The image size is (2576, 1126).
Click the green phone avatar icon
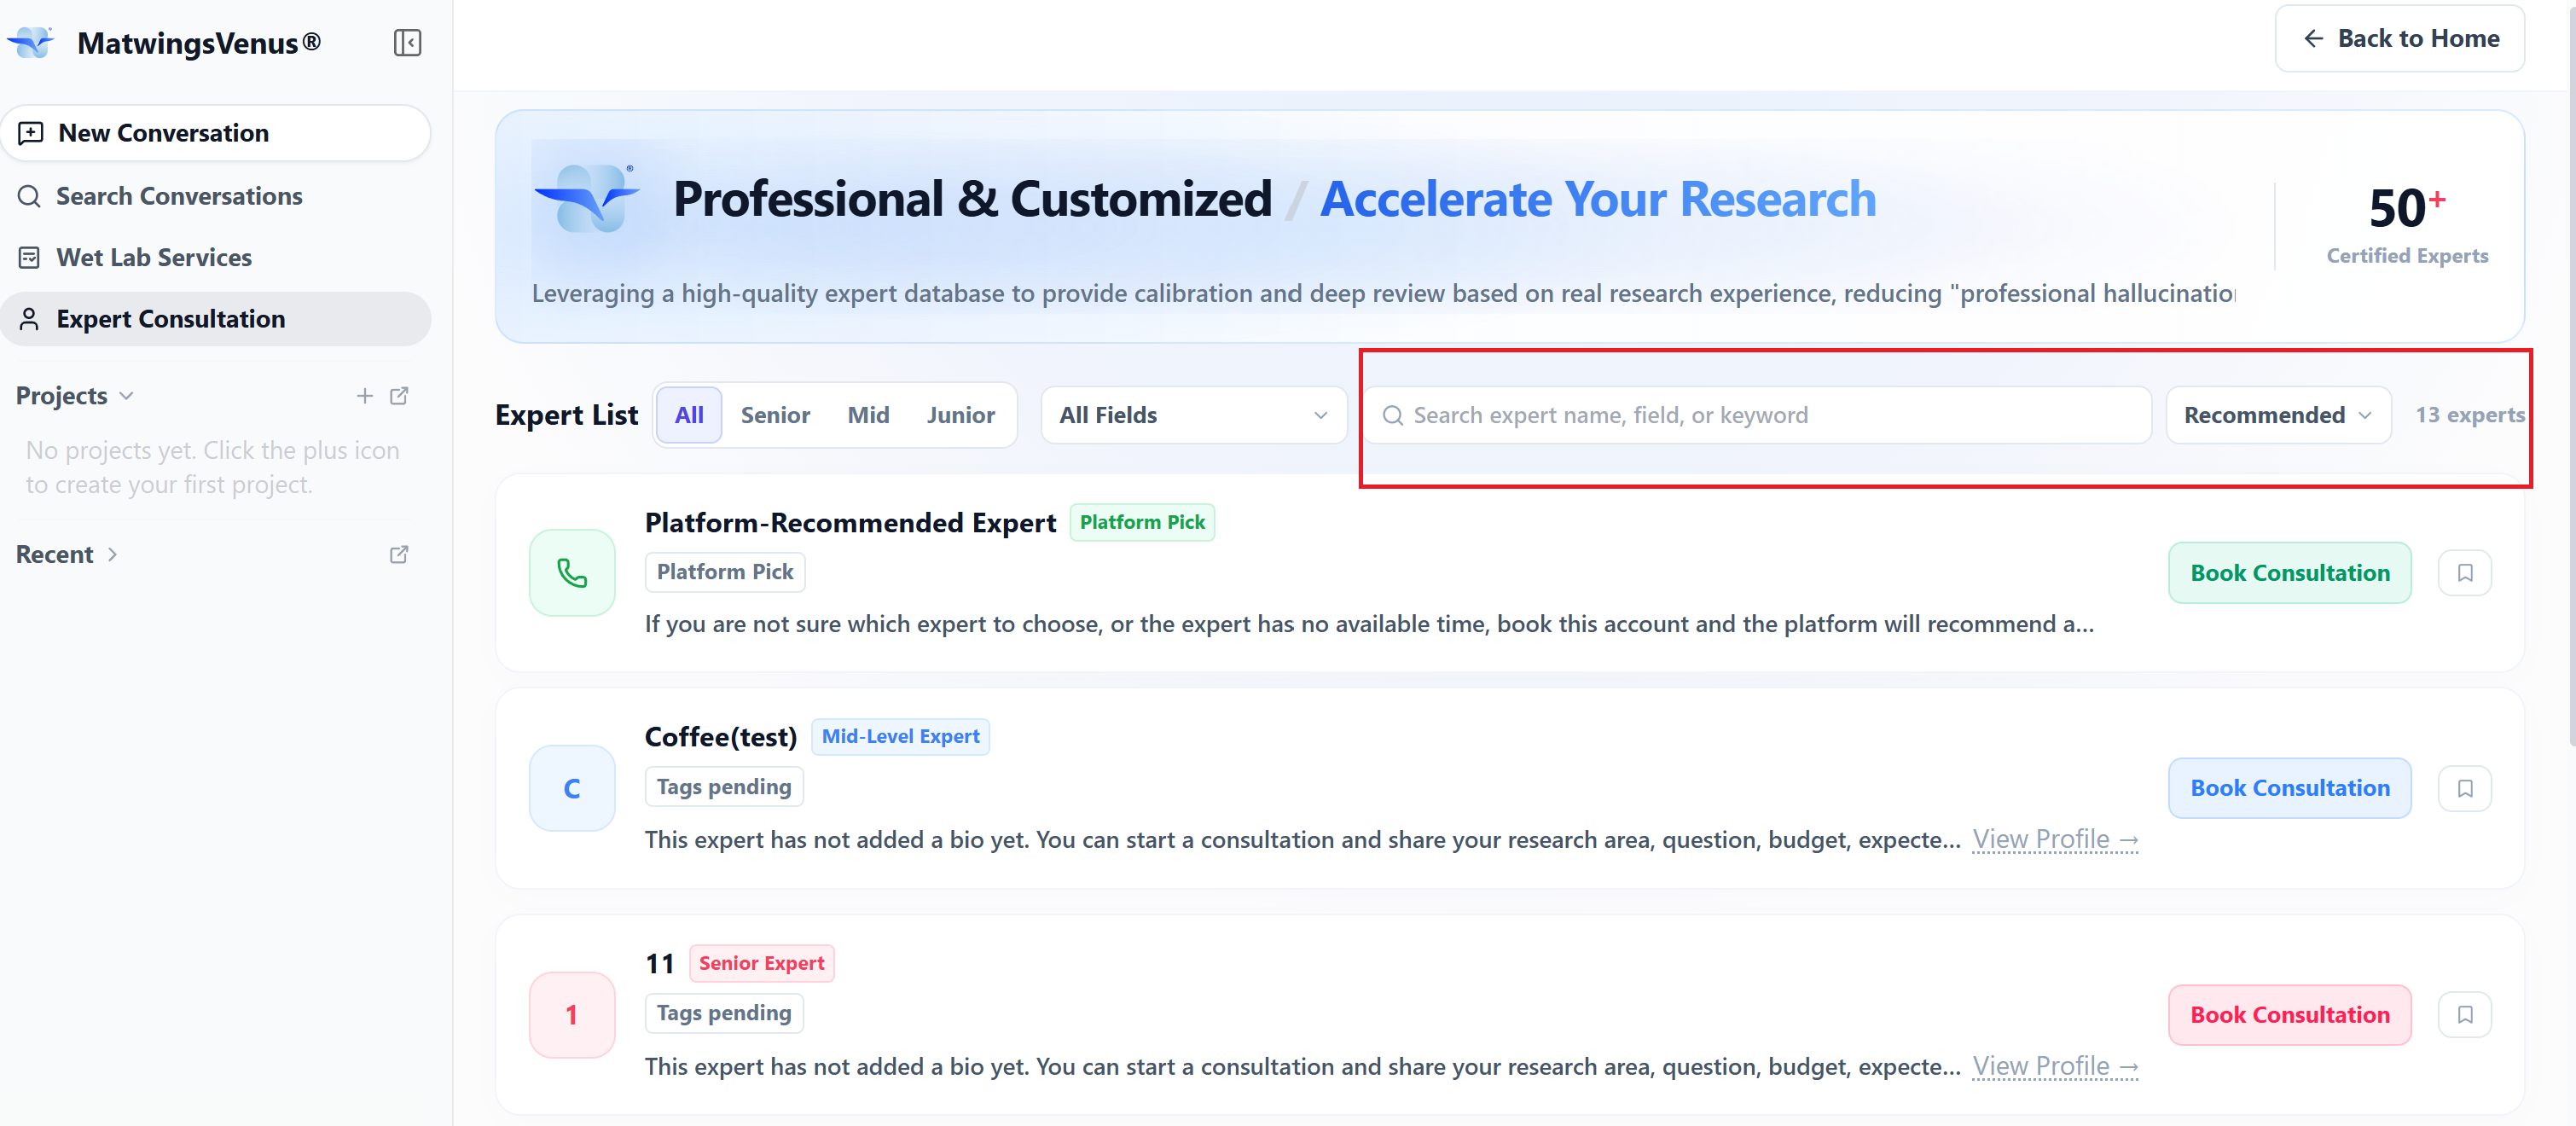point(572,573)
